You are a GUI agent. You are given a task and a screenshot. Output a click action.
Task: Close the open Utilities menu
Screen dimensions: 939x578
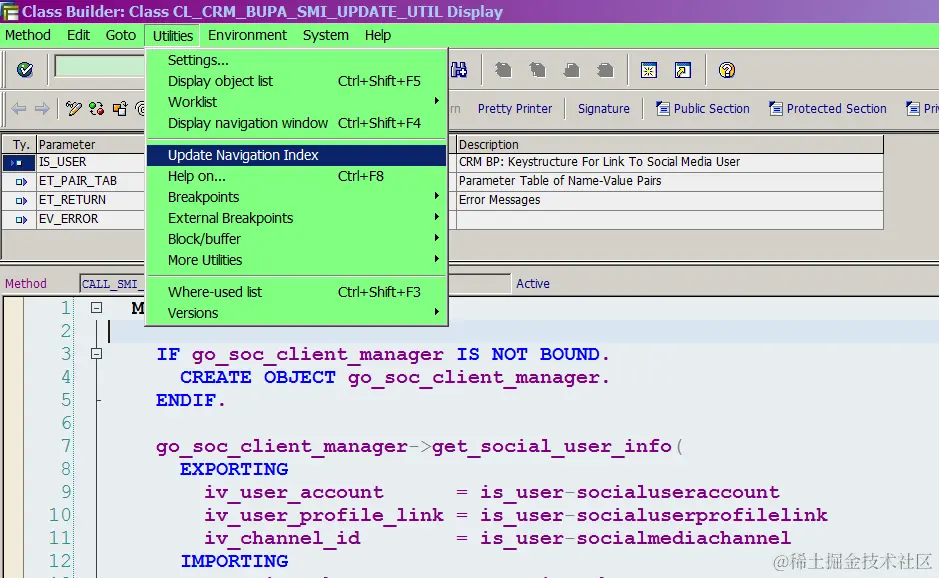coord(172,36)
